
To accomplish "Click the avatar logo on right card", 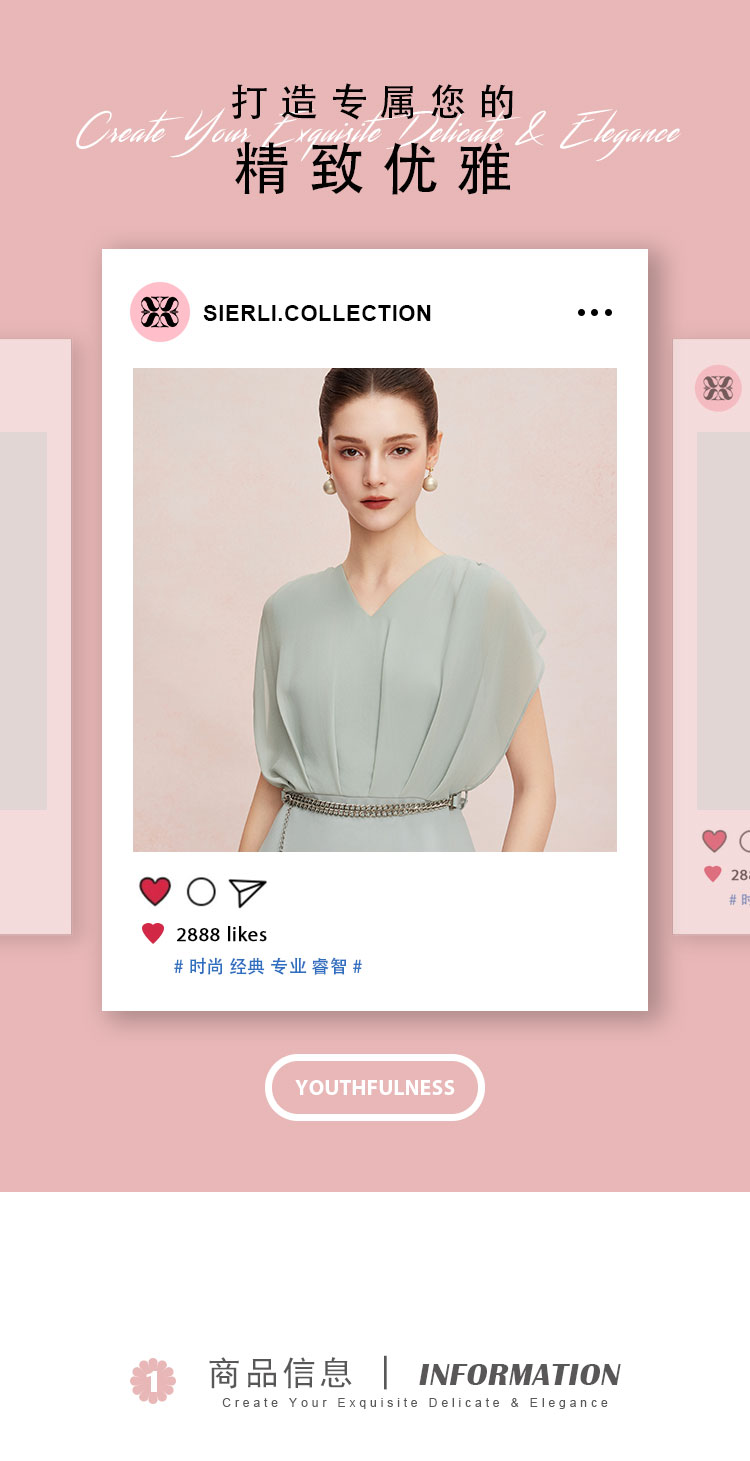I will pyautogui.click(x=718, y=388).
